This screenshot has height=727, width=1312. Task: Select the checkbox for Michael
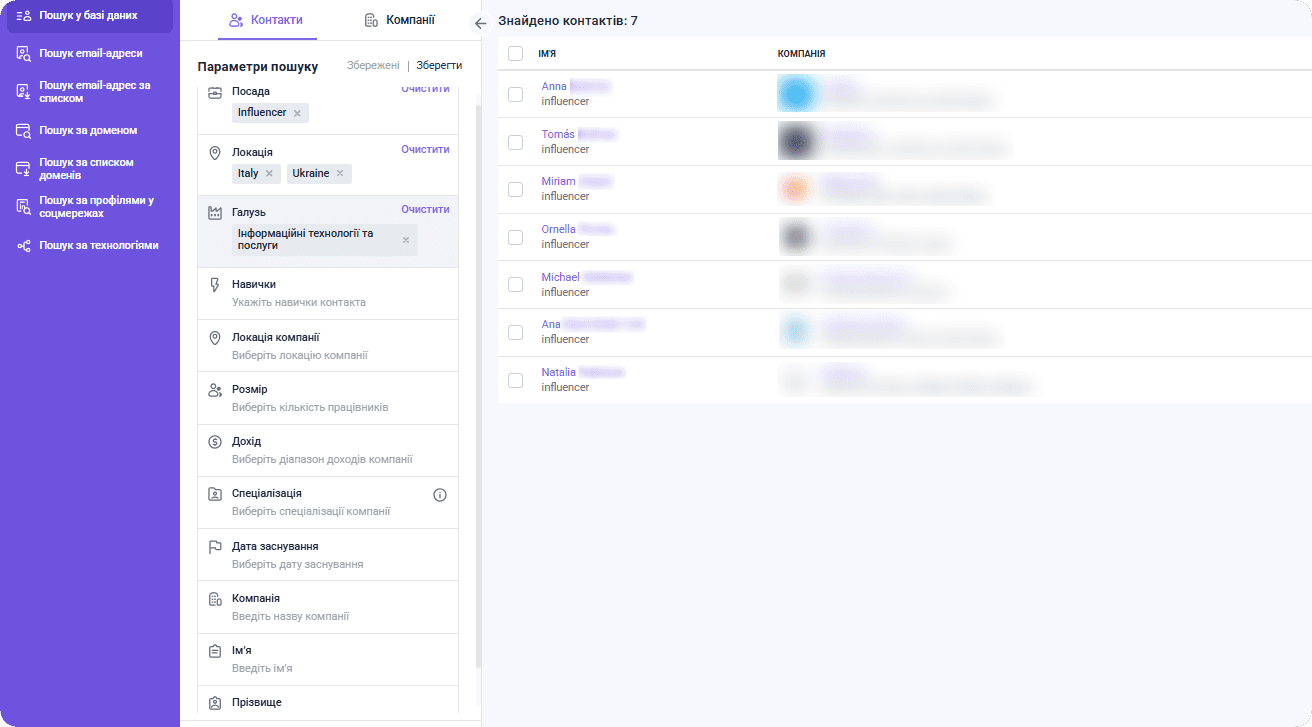click(x=515, y=285)
